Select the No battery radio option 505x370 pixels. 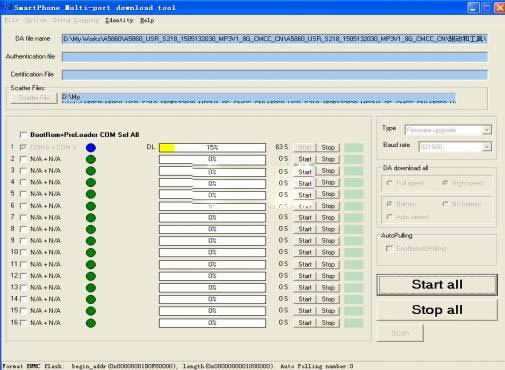click(445, 204)
